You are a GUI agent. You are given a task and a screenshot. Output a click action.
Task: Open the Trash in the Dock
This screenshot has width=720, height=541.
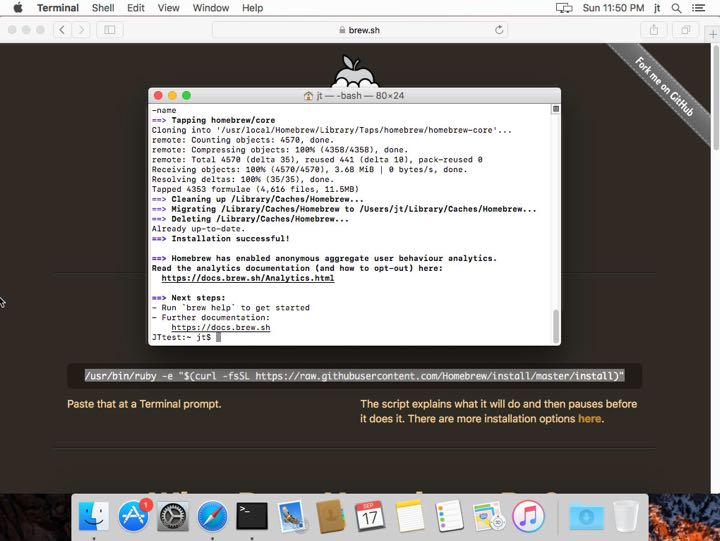626,517
